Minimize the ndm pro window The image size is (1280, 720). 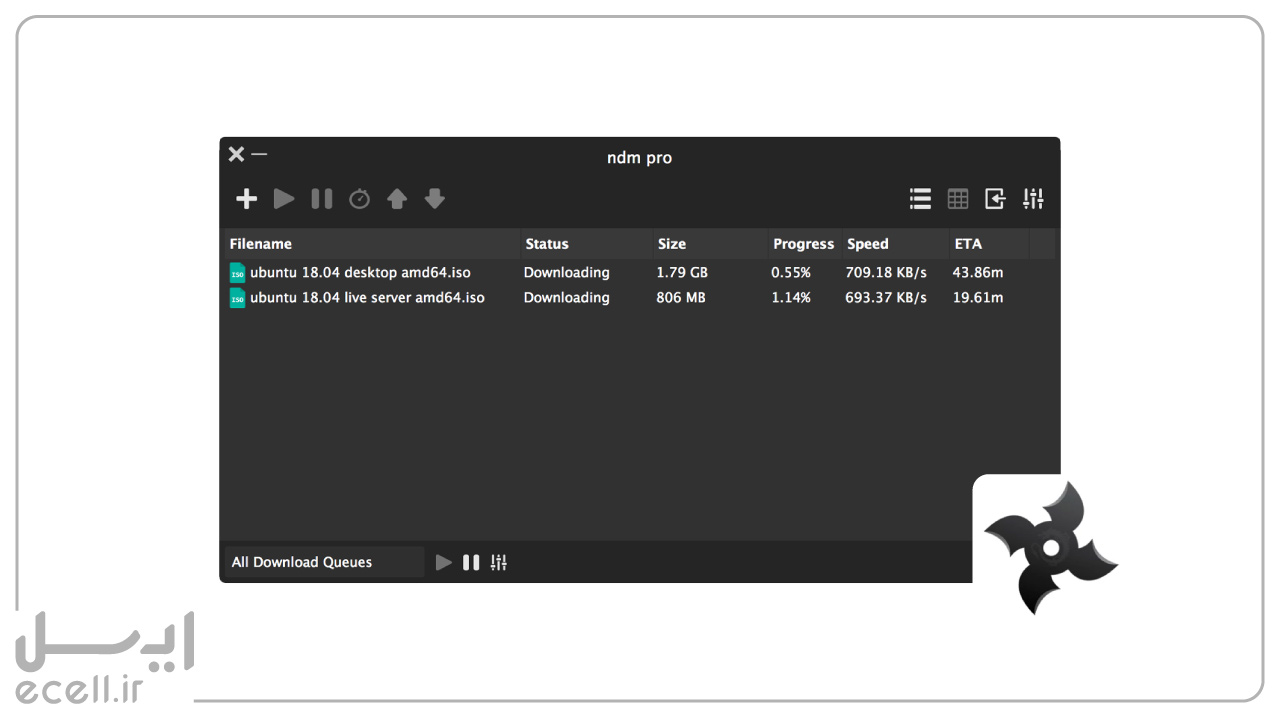click(x=259, y=154)
